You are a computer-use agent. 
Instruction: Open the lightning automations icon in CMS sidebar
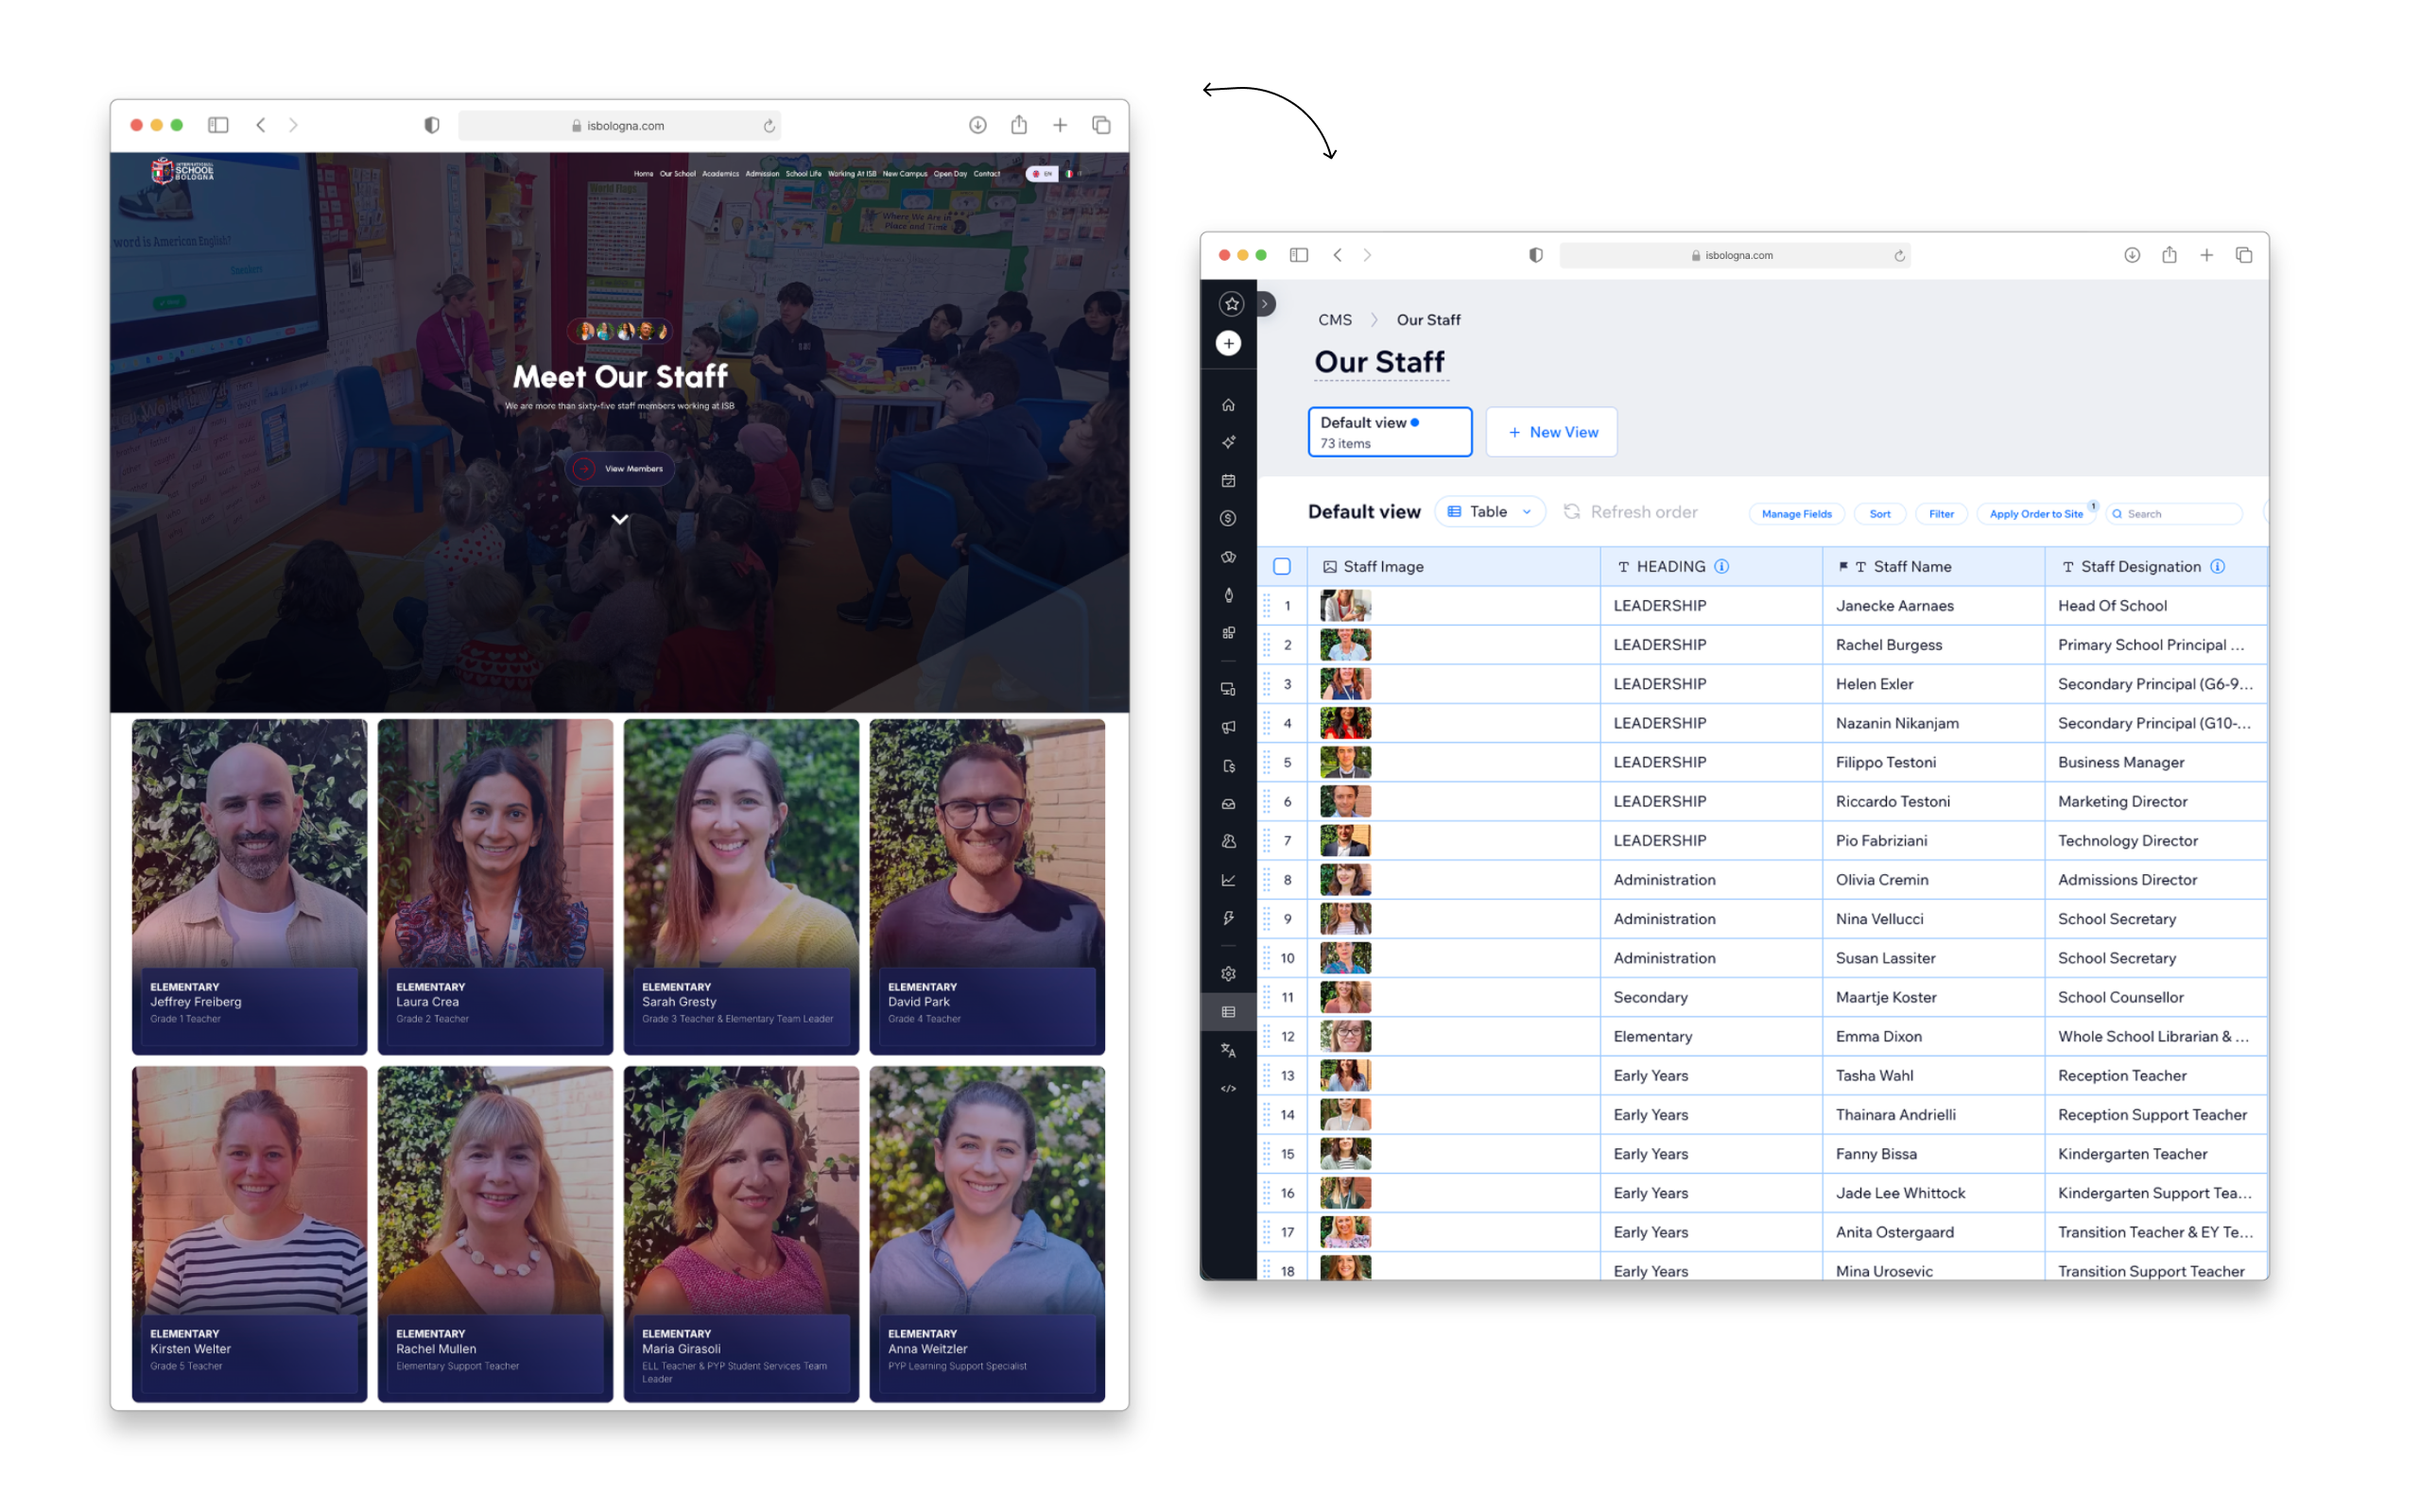(1228, 918)
